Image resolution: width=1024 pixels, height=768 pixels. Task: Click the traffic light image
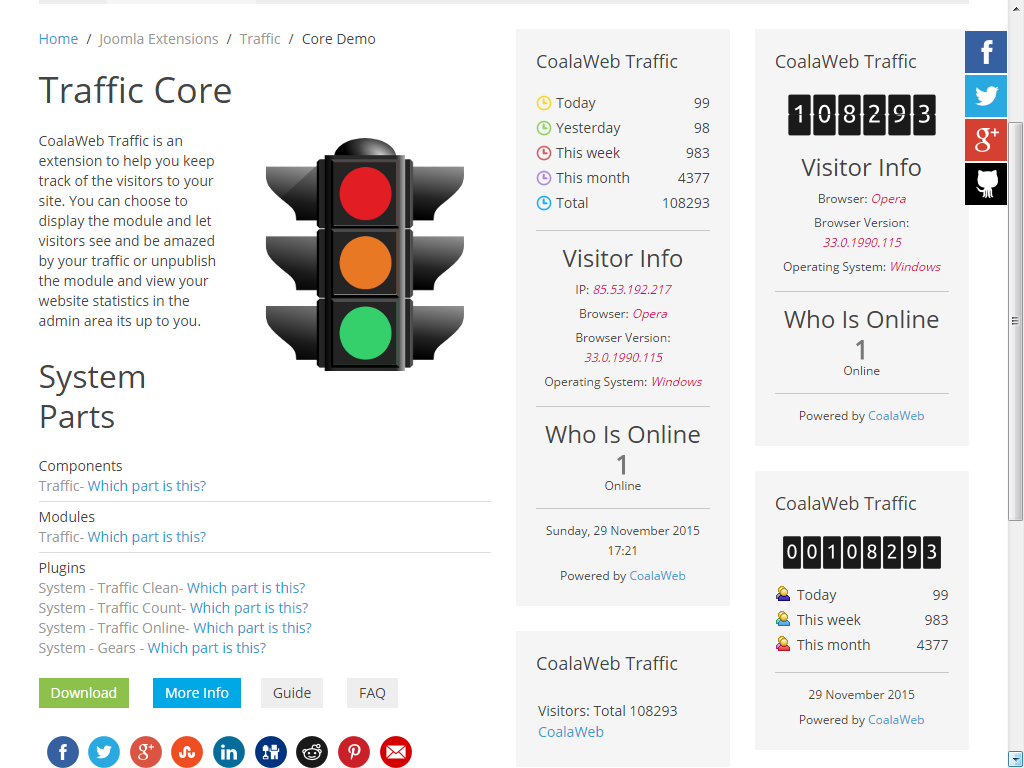(365, 255)
